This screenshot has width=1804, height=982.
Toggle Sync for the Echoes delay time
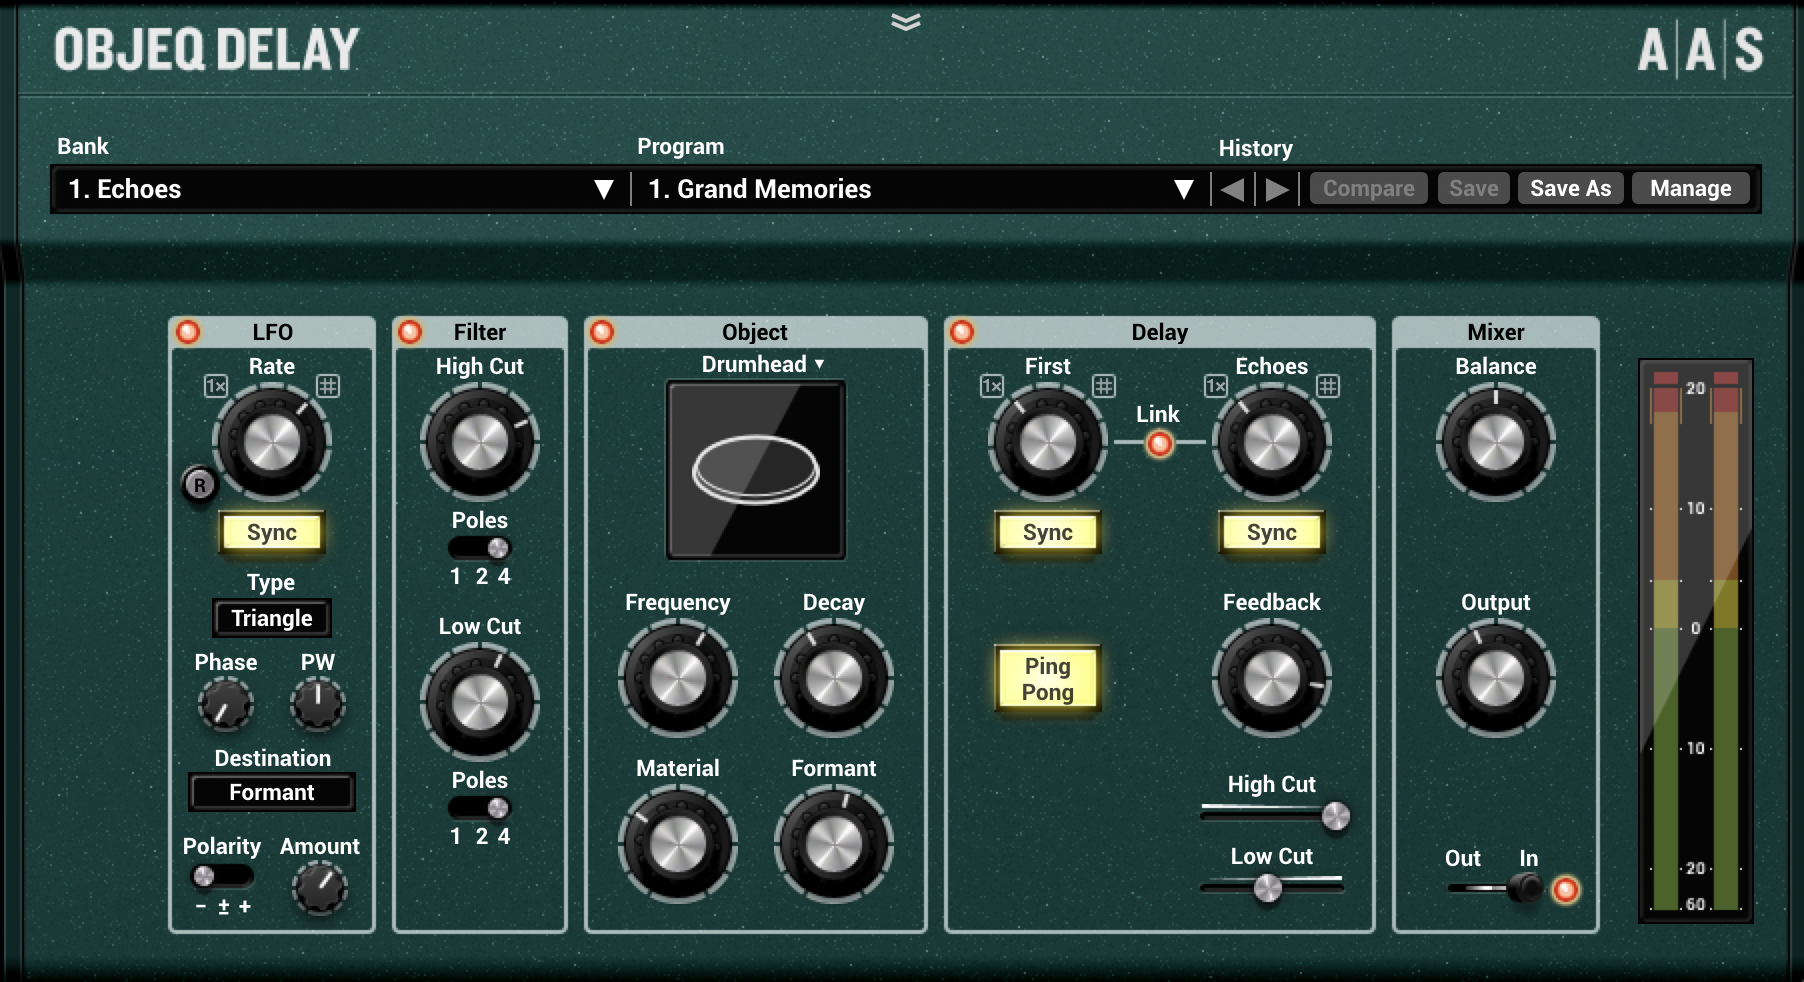coord(1270,532)
